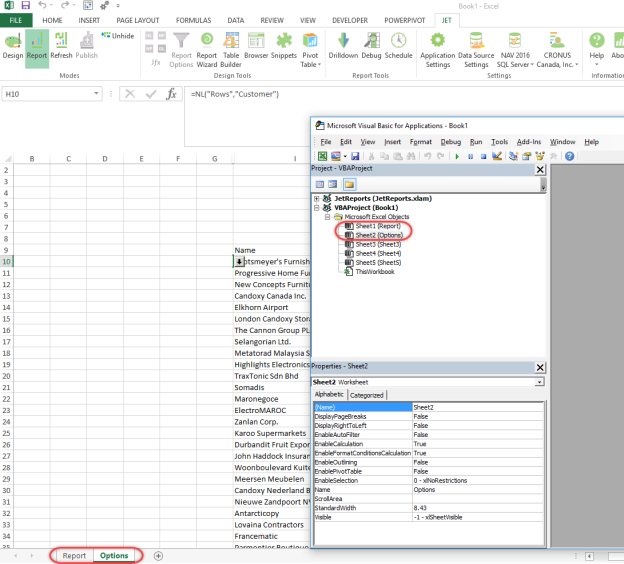Switch to the Report sheet tab

click(x=74, y=556)
